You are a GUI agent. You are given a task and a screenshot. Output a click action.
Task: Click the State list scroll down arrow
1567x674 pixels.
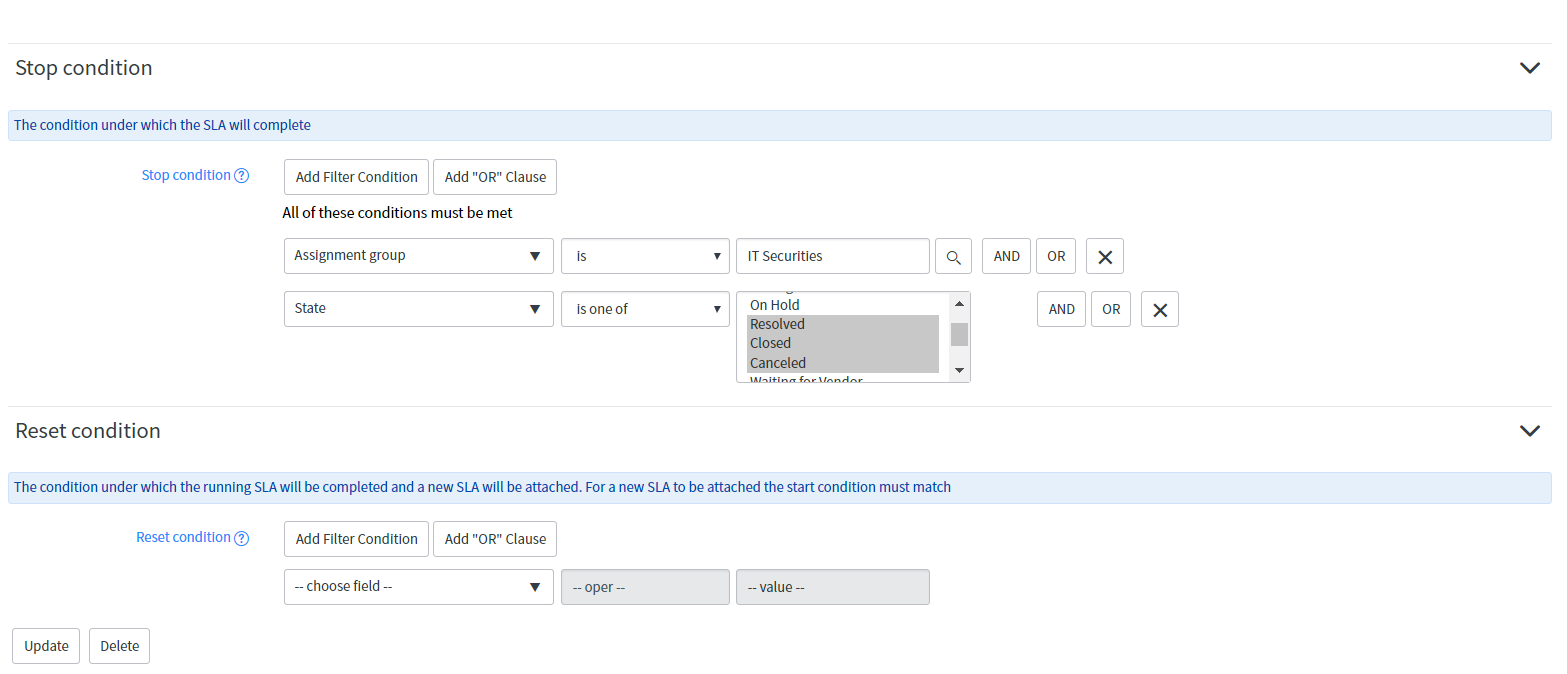pyautogui.click(x=959, y=371)
